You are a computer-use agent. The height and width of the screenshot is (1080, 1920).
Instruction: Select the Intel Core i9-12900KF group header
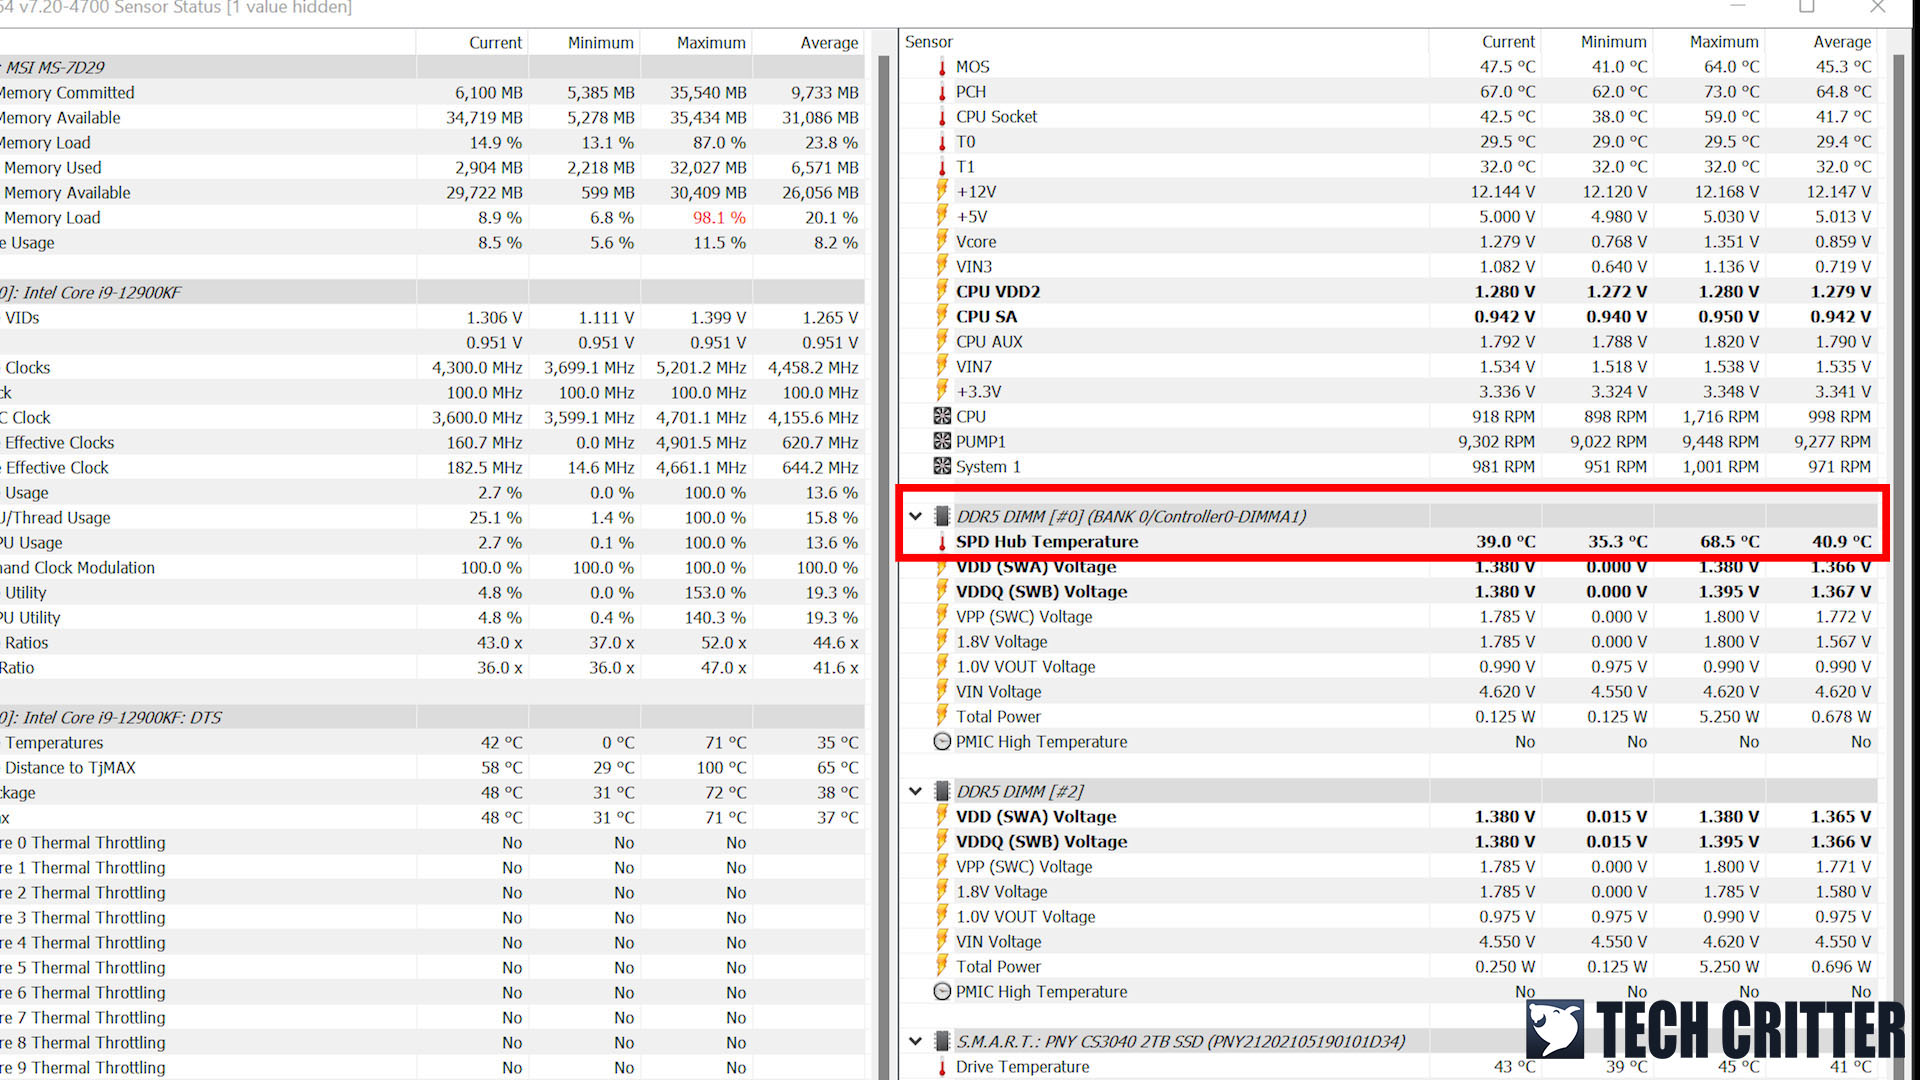tap(432, 292)
